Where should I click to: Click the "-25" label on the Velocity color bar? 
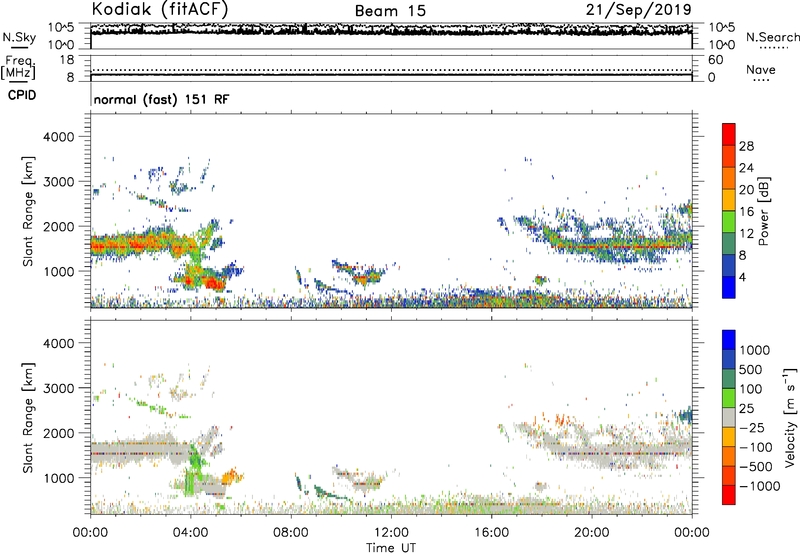(x=752, y=428)
